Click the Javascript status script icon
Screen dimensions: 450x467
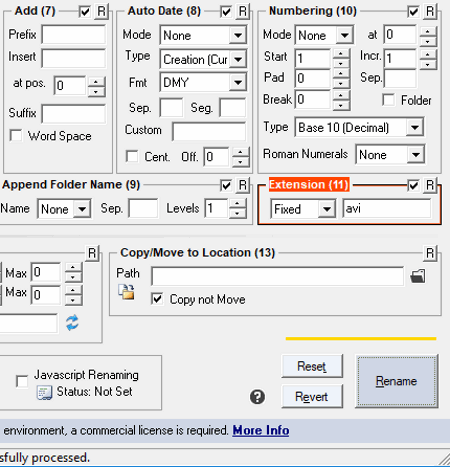pyautogui.click(x=44, y=393)
